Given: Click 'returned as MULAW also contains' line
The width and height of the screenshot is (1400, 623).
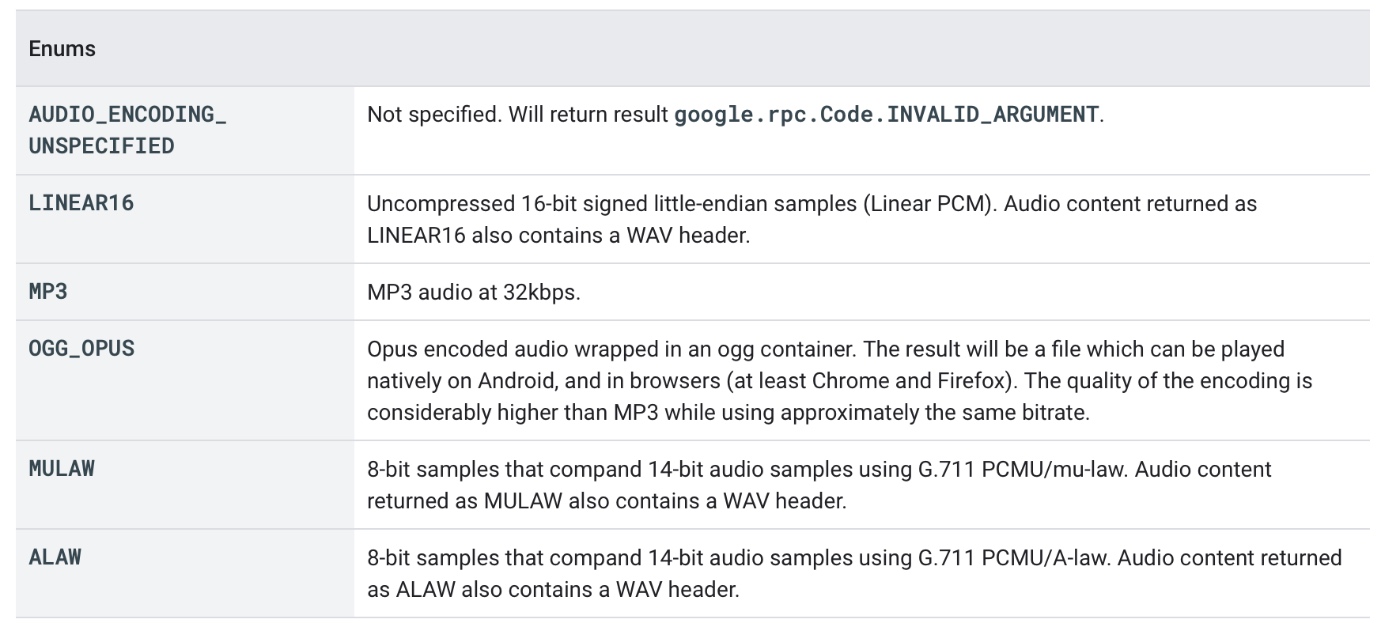Looking at the screenshot, I should (552, 499).
